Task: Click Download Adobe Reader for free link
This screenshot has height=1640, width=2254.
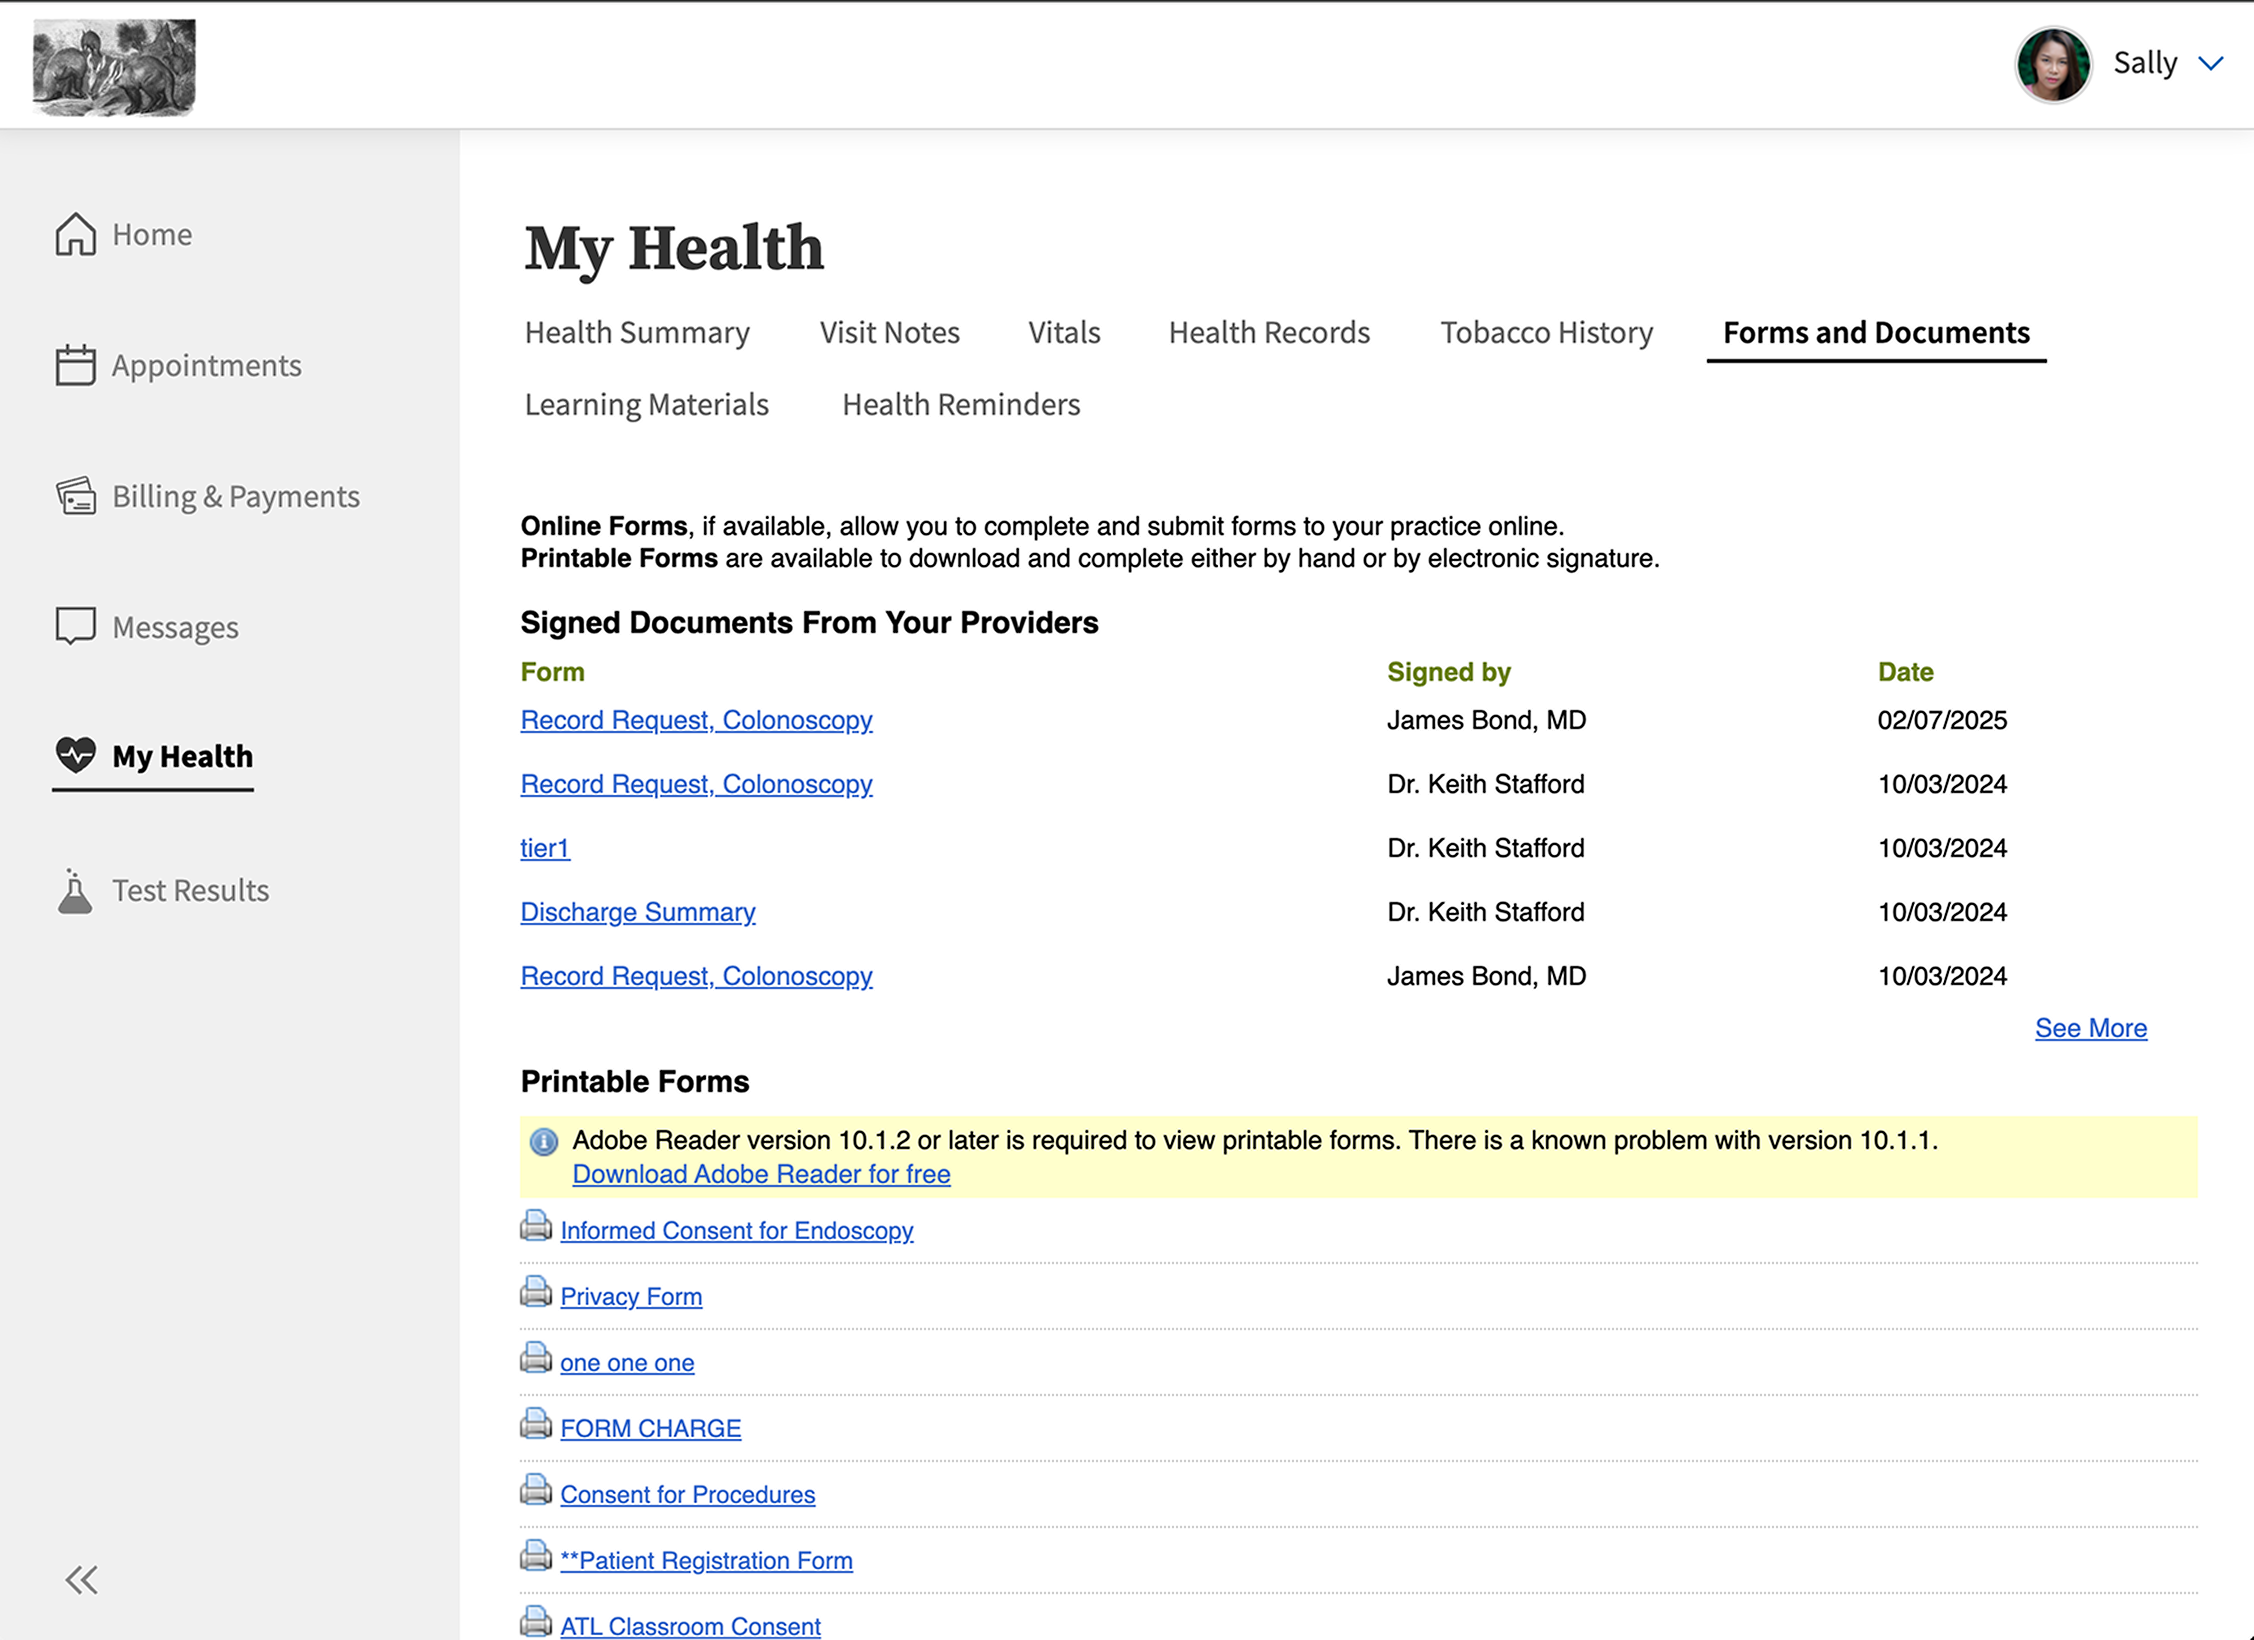Action: (761, 1174)
